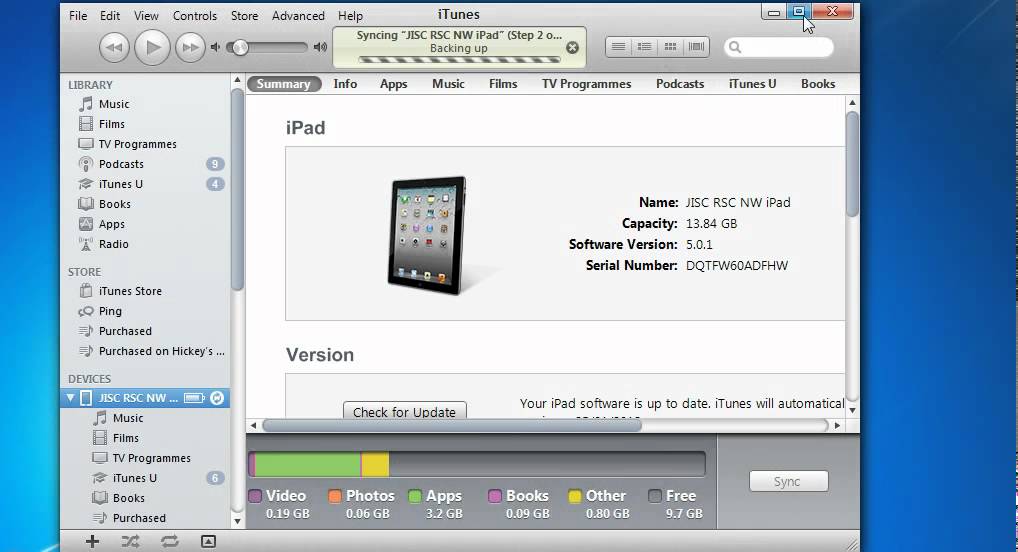Switch to grid view icon
1018x552 pixels.
[x=670, y=47]
